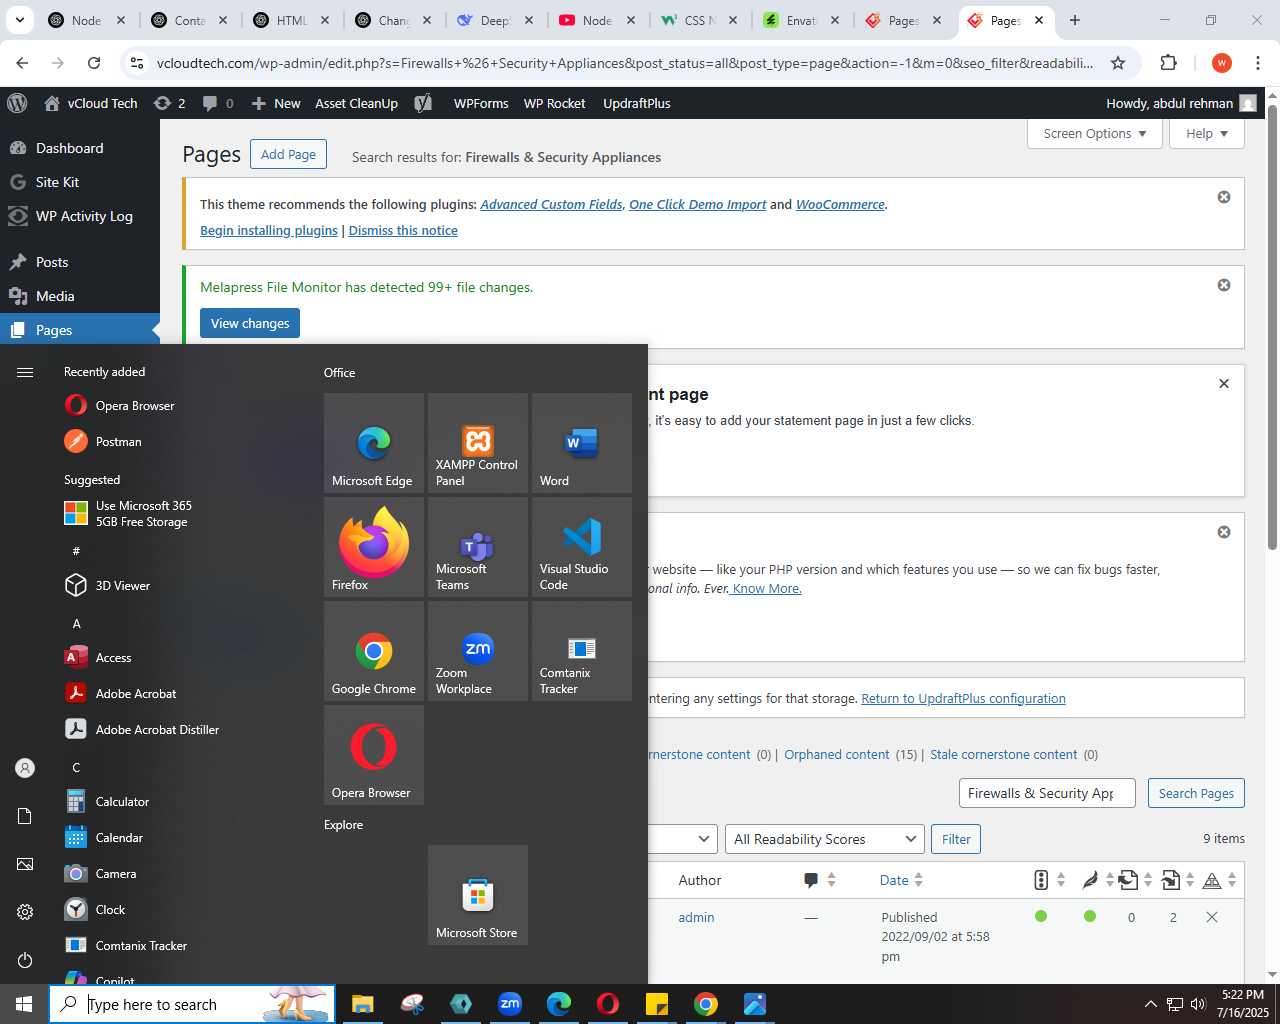Switch to the CSS browser tab
This screenshot has width=1280, height=1024.
click(699, 20)
